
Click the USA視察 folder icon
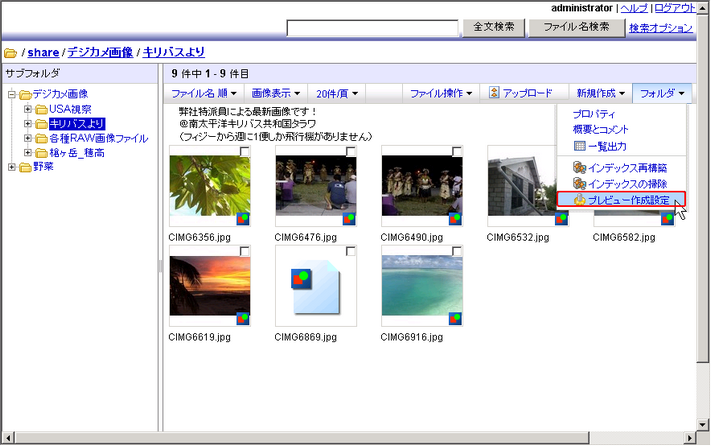(42, 109)
